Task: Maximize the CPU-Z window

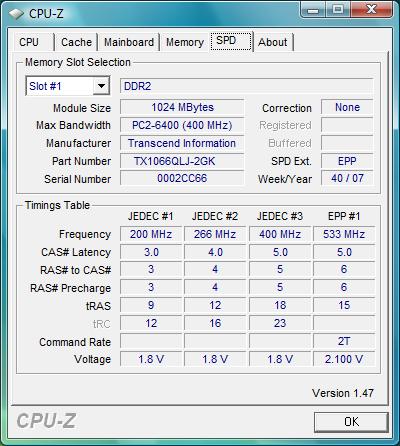Action: click(x=338, y=9)
